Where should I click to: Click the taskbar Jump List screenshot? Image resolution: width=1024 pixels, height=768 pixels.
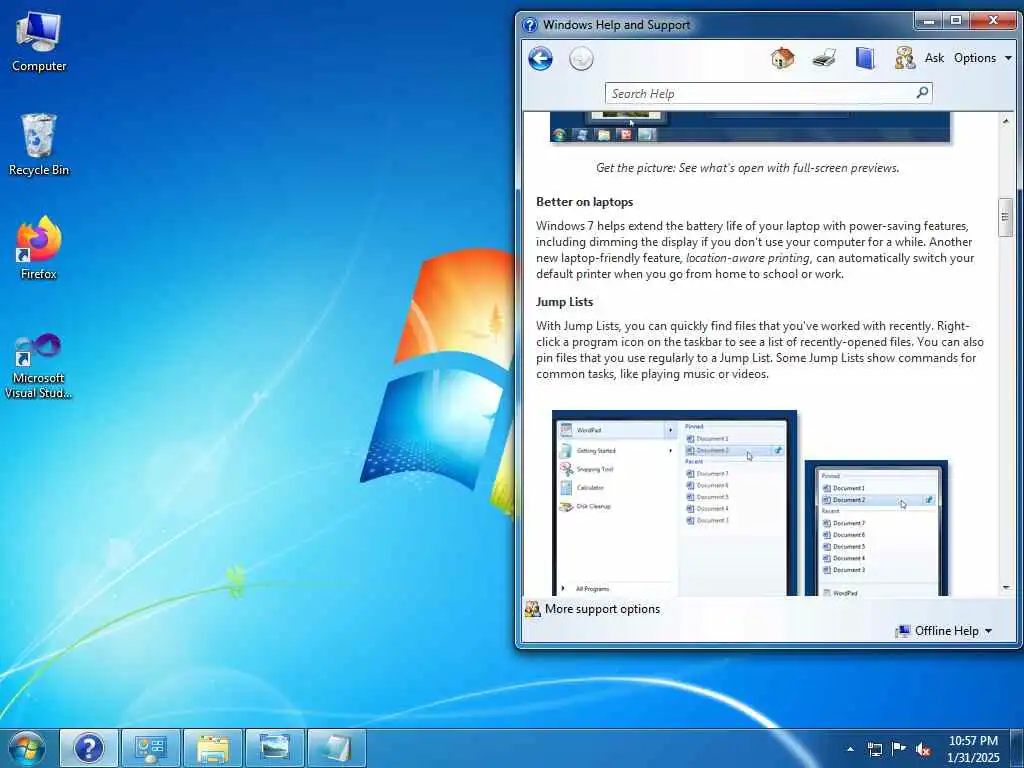click(876, 528)
